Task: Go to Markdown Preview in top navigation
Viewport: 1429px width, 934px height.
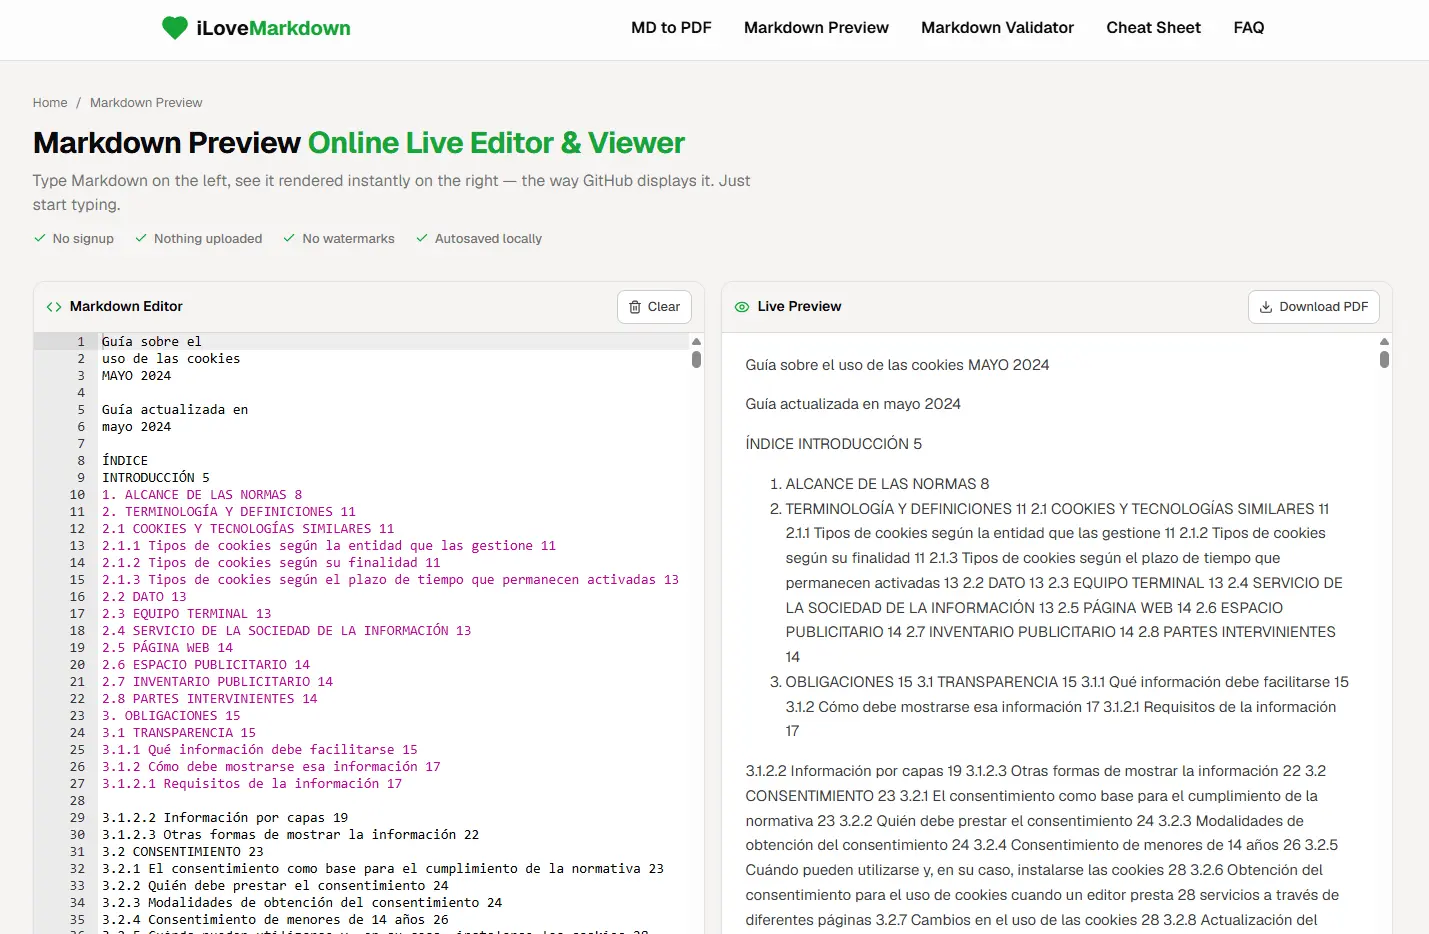Action: pyautogui.click(x=816, y=28)
